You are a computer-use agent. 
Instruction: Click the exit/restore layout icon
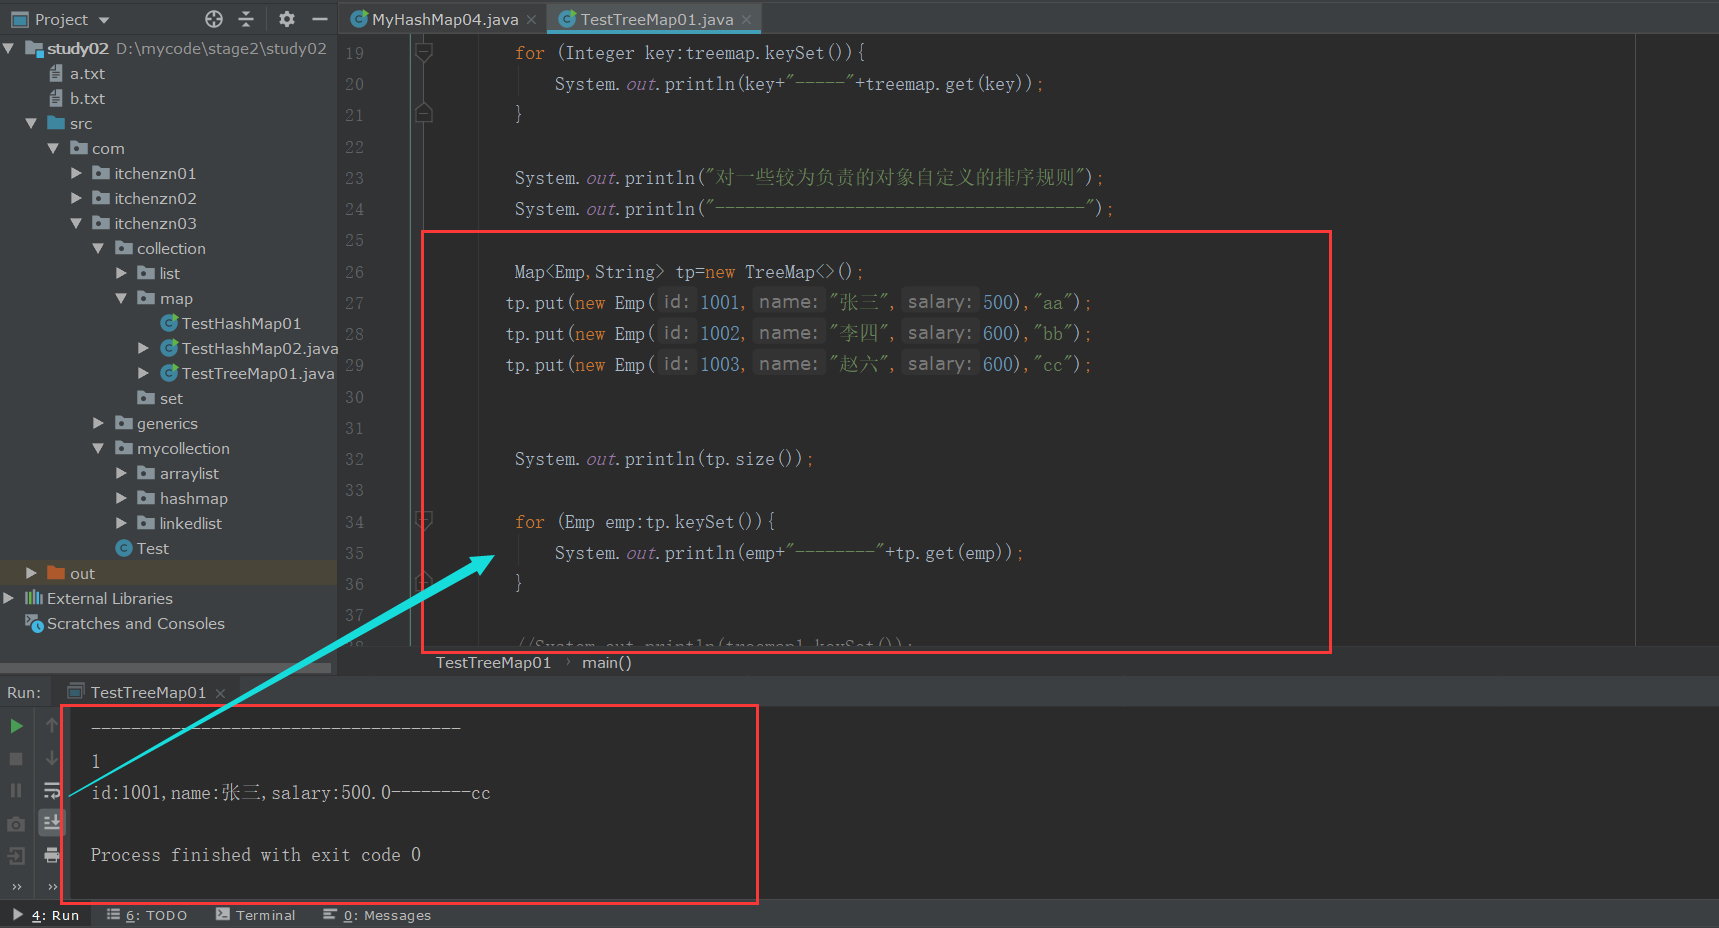point(16,856)
